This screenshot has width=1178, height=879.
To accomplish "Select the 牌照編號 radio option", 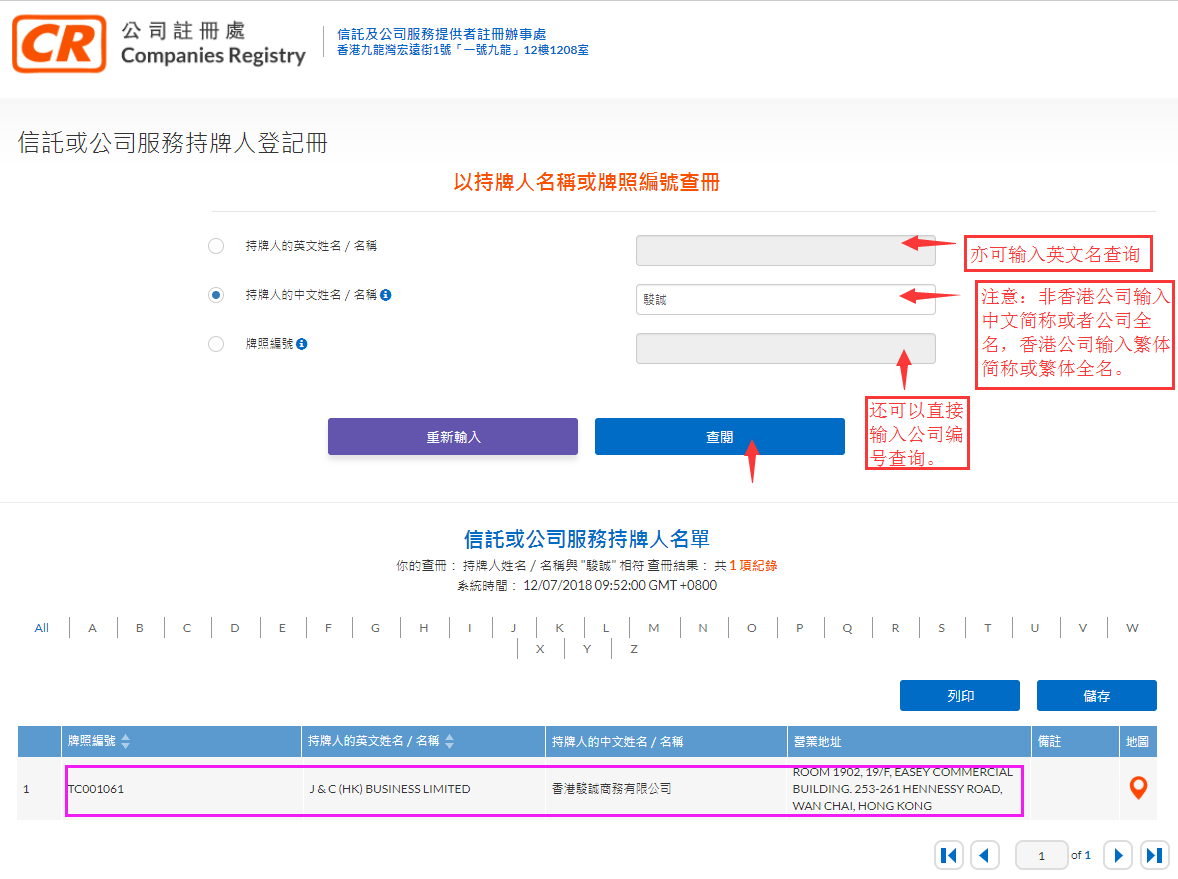I will click(216, 344).
